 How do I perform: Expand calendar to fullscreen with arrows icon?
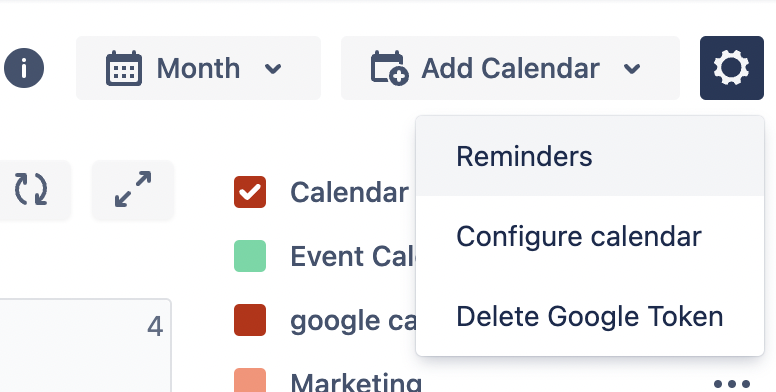click(133, 189)
